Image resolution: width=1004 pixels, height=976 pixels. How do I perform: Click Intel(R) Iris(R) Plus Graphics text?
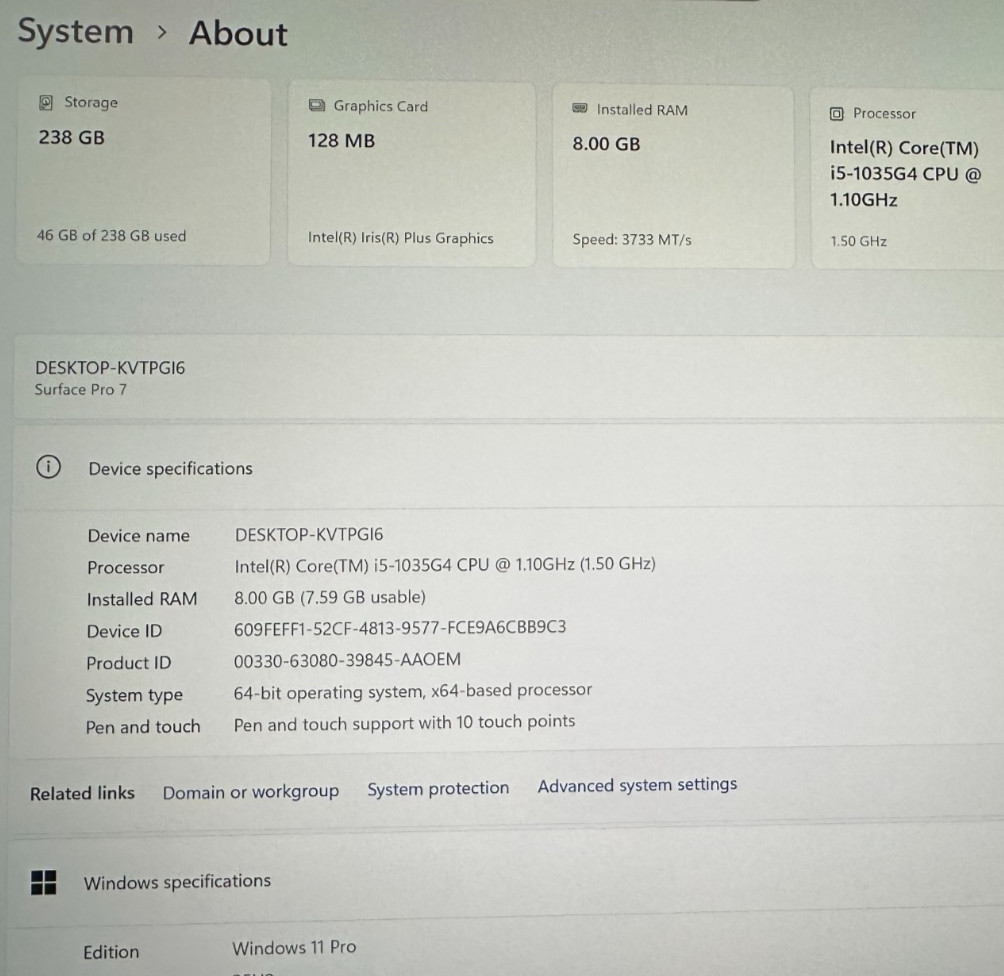coord(400,238)
